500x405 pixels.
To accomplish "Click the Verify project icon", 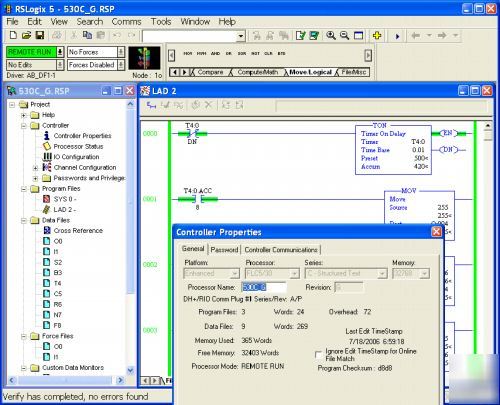I will 314,35.
